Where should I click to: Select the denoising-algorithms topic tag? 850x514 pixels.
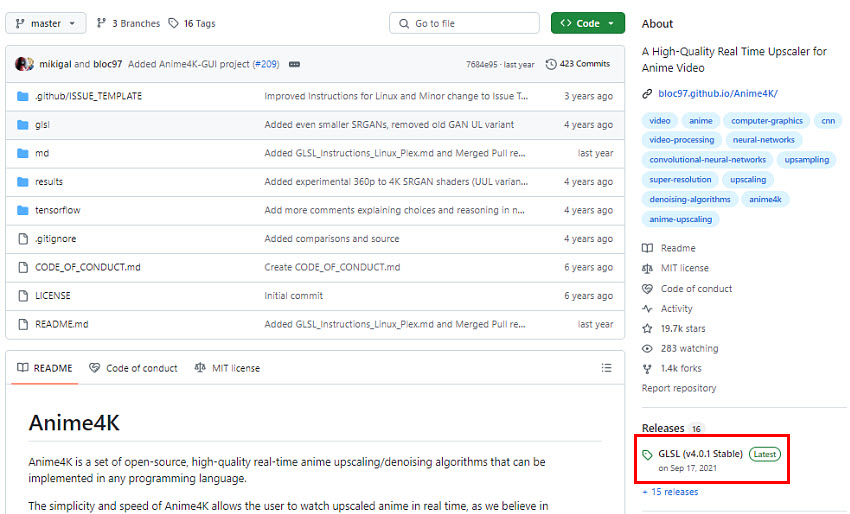[x=690, y=200]
